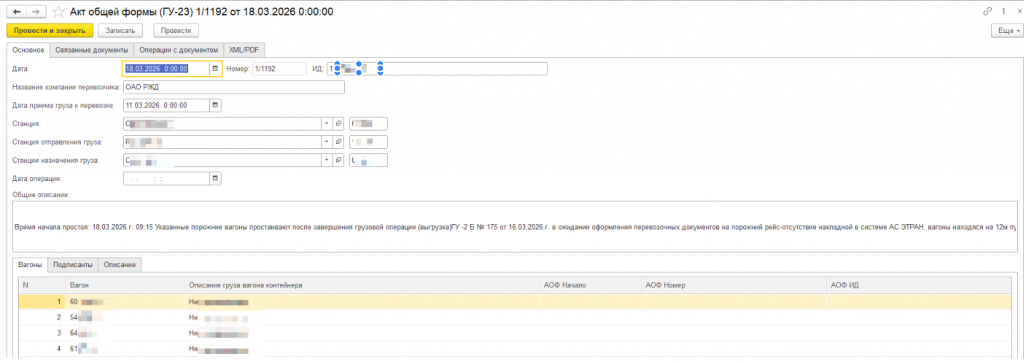The width and height of the screenshot is (1024, 362).
Task: Go back with the left arrow button
Action: [17, 12]
